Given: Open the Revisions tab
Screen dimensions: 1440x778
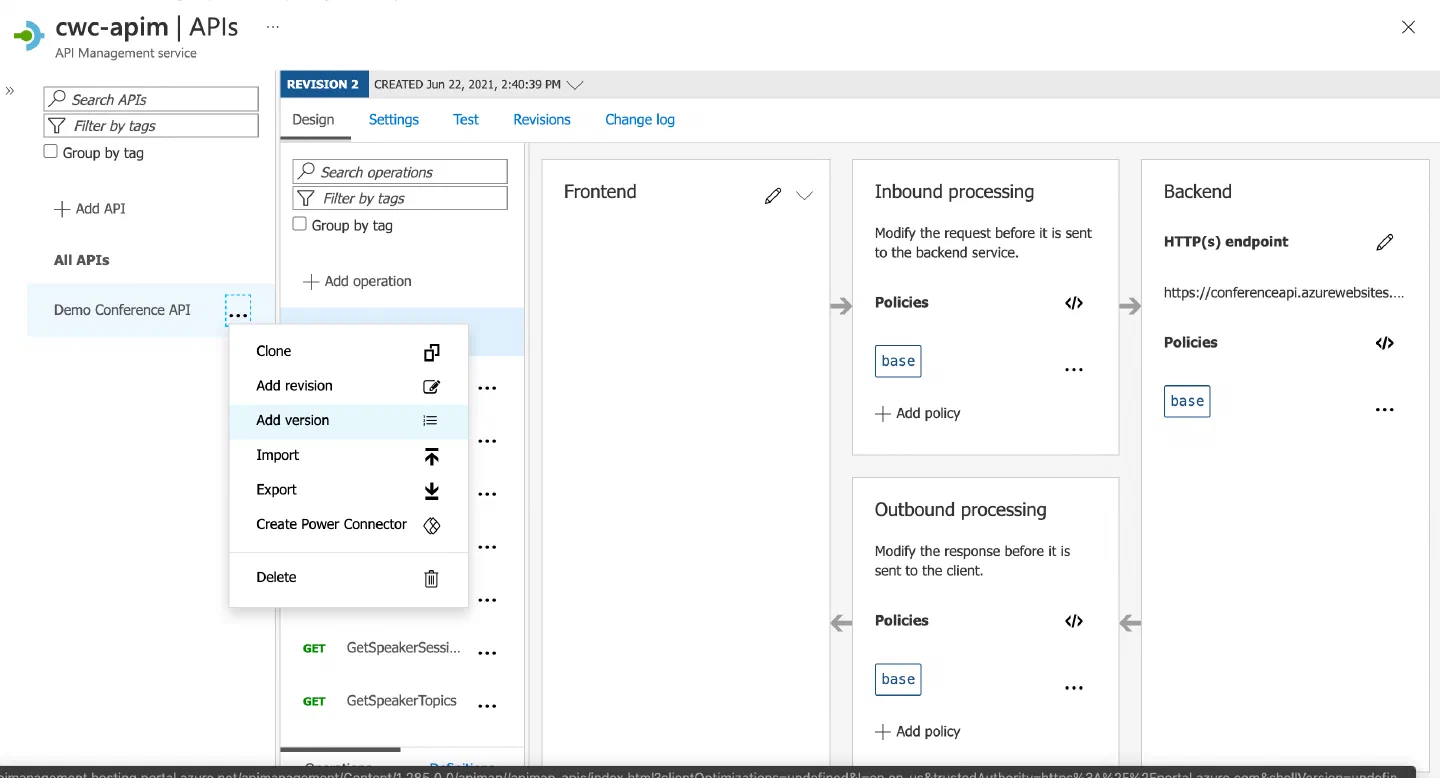Looking at the screenshot, I should point(542,120).
